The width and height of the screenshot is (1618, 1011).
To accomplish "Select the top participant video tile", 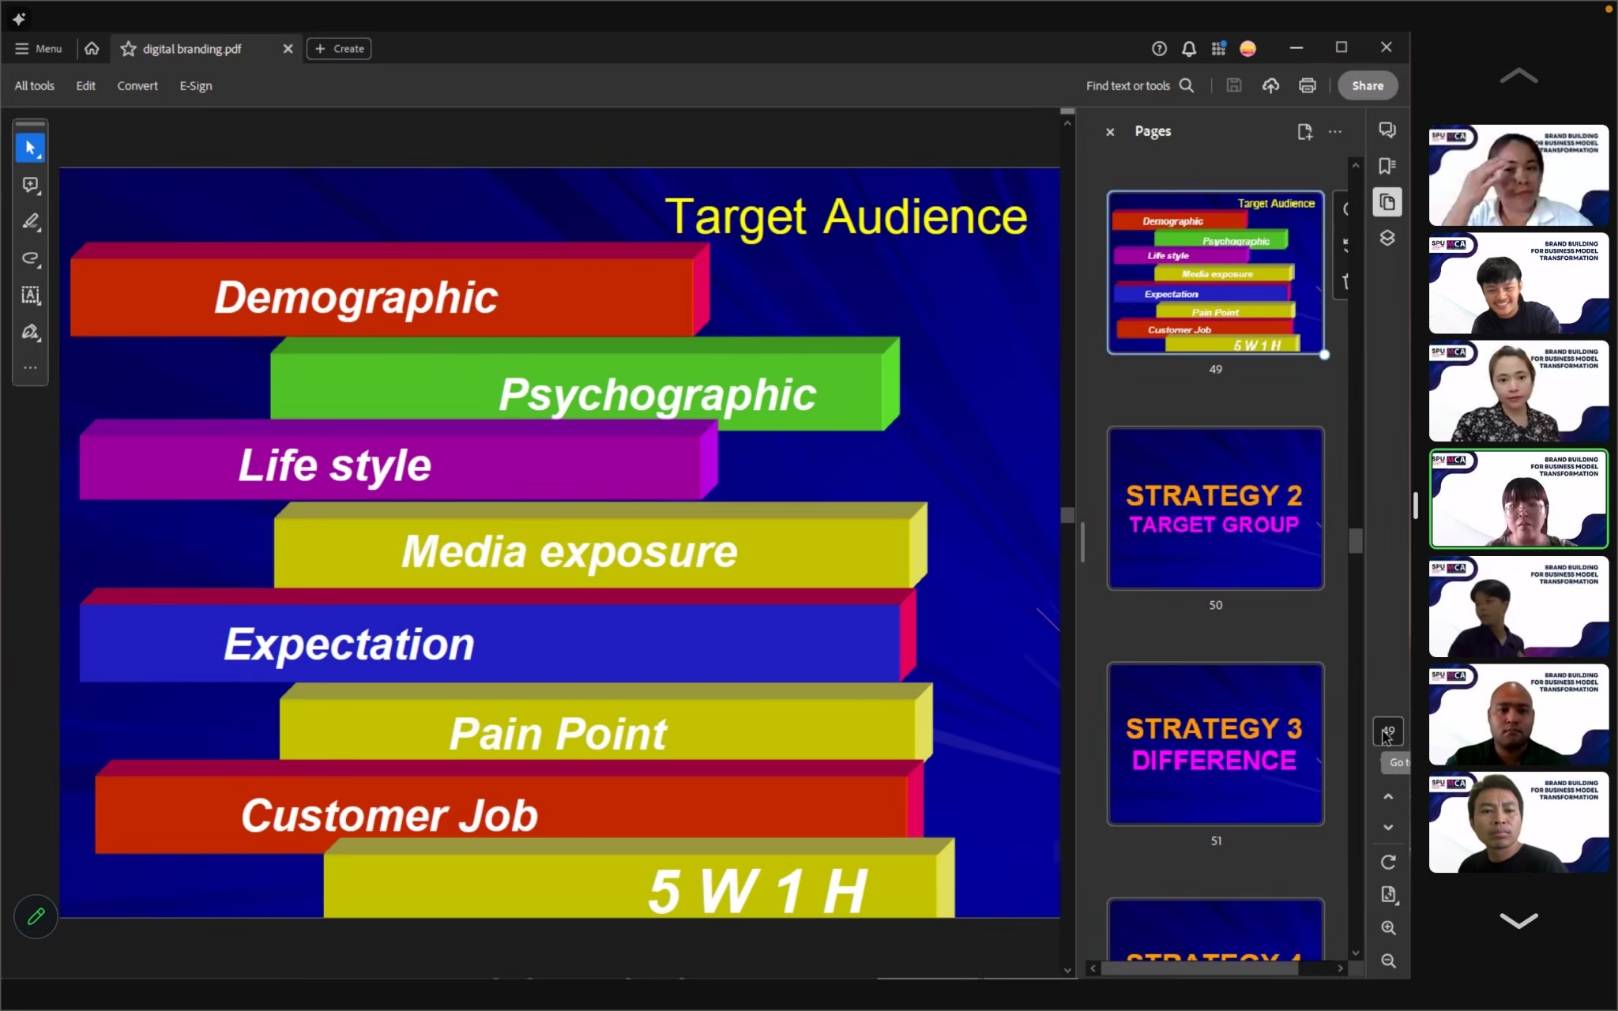I will coord(1519,176).
